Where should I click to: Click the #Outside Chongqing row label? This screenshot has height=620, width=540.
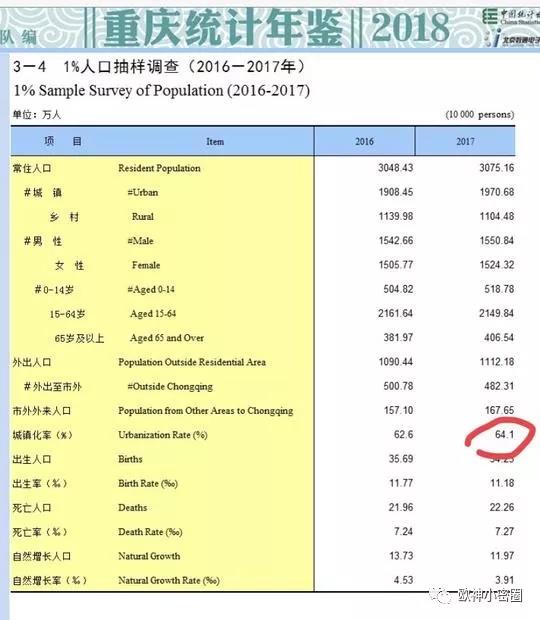click(x=170, y=387)
